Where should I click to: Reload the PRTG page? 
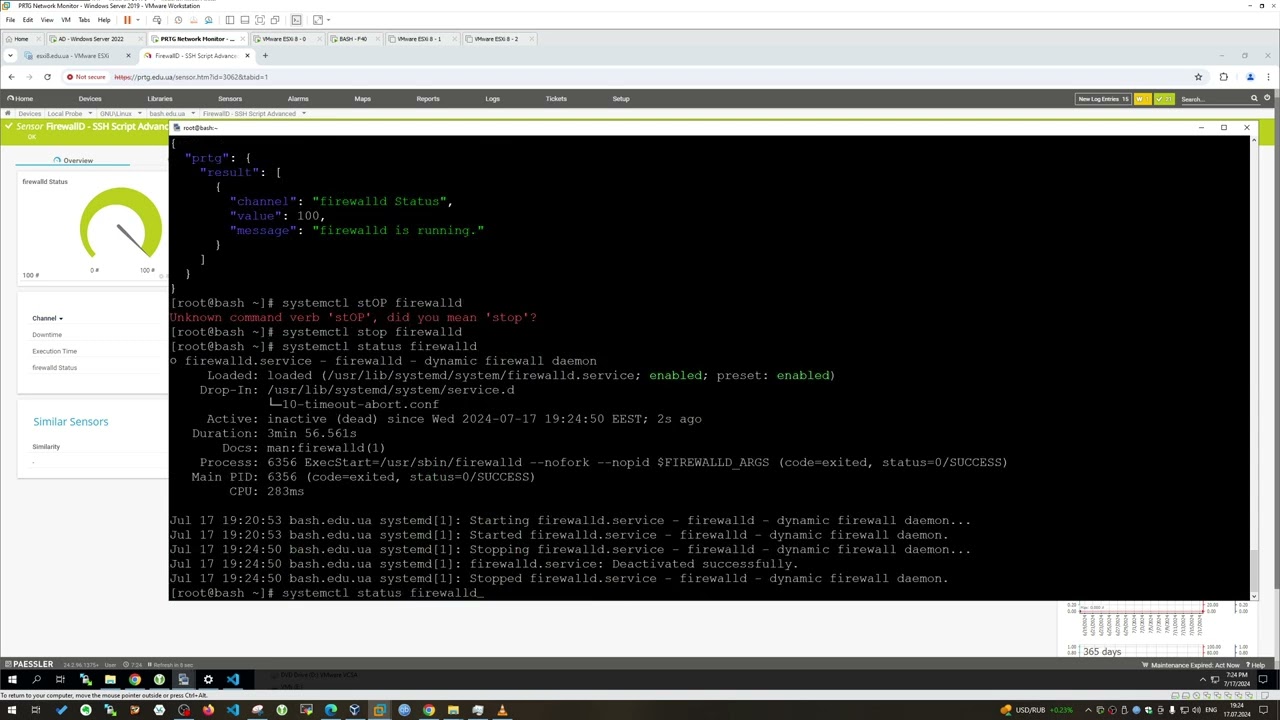(47, 77)
